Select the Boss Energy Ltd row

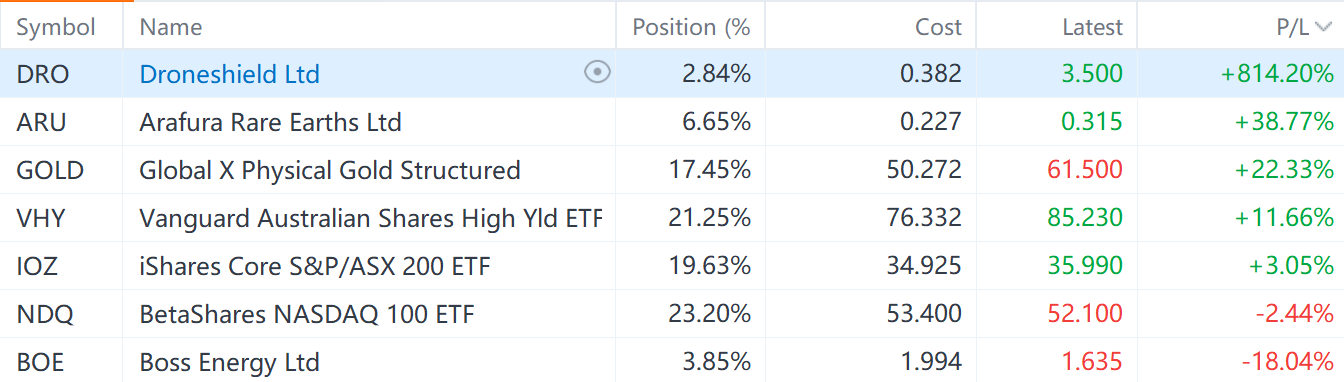tap(672, 361)
